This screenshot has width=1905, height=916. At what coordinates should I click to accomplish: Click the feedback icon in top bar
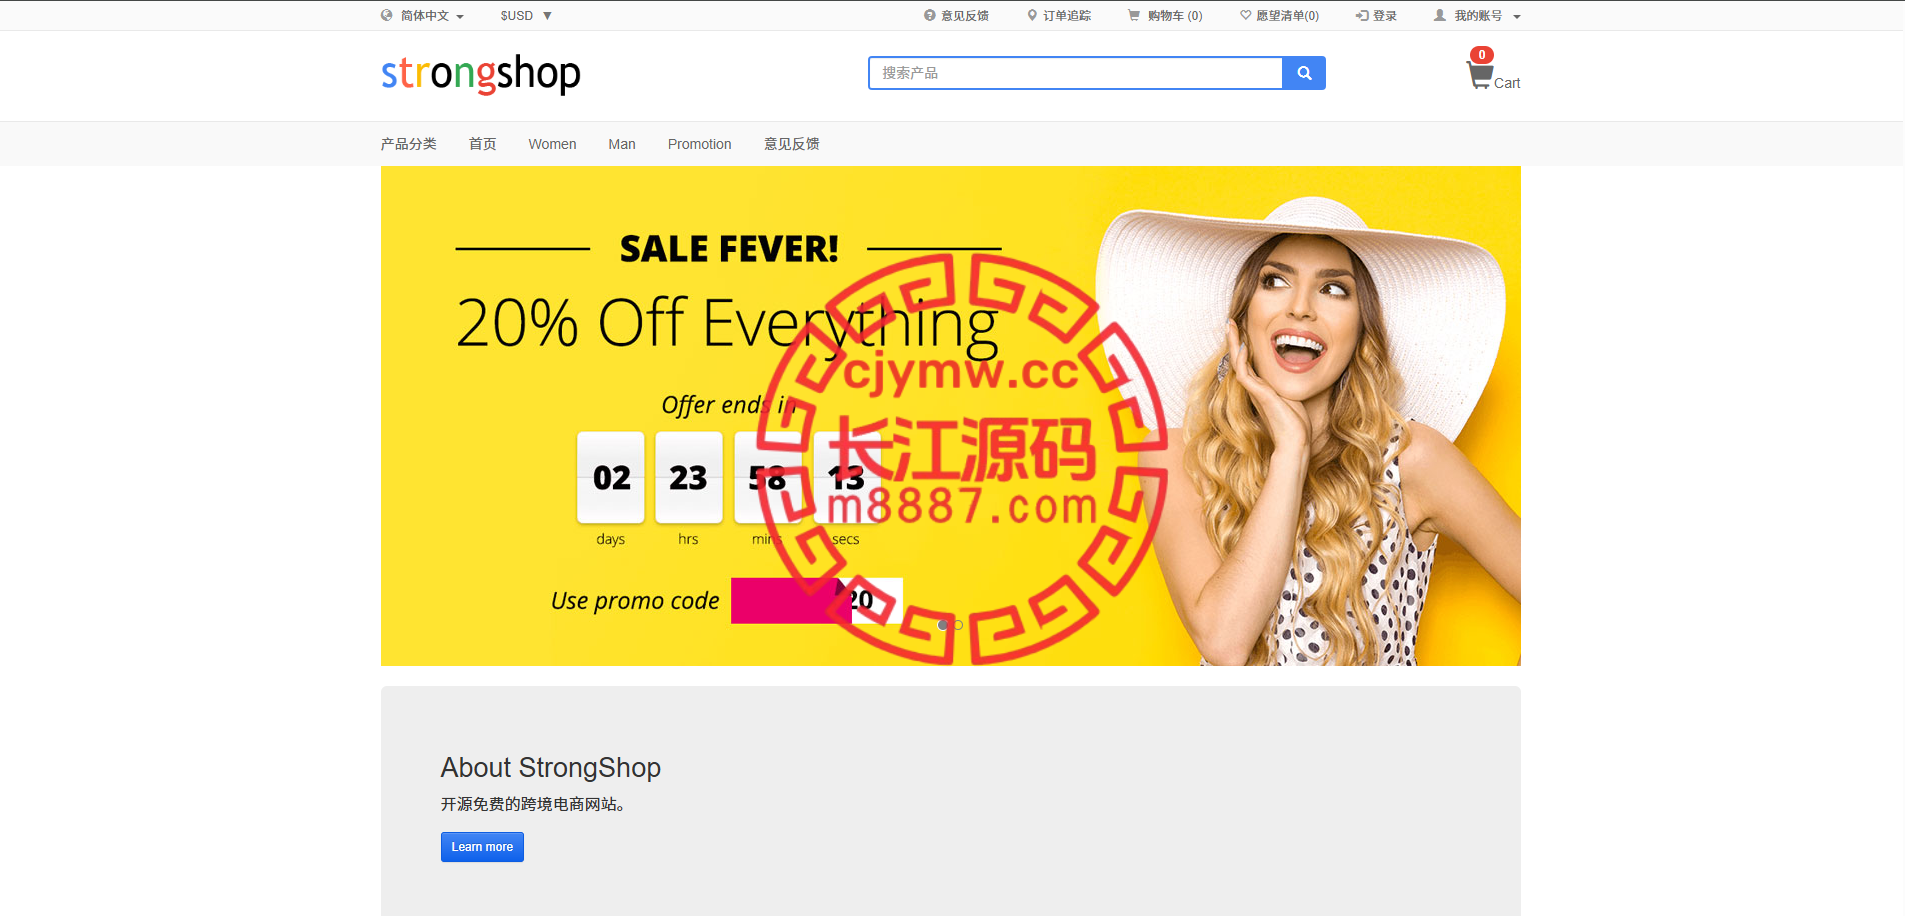pyautogui.click(x=930, y=15)
